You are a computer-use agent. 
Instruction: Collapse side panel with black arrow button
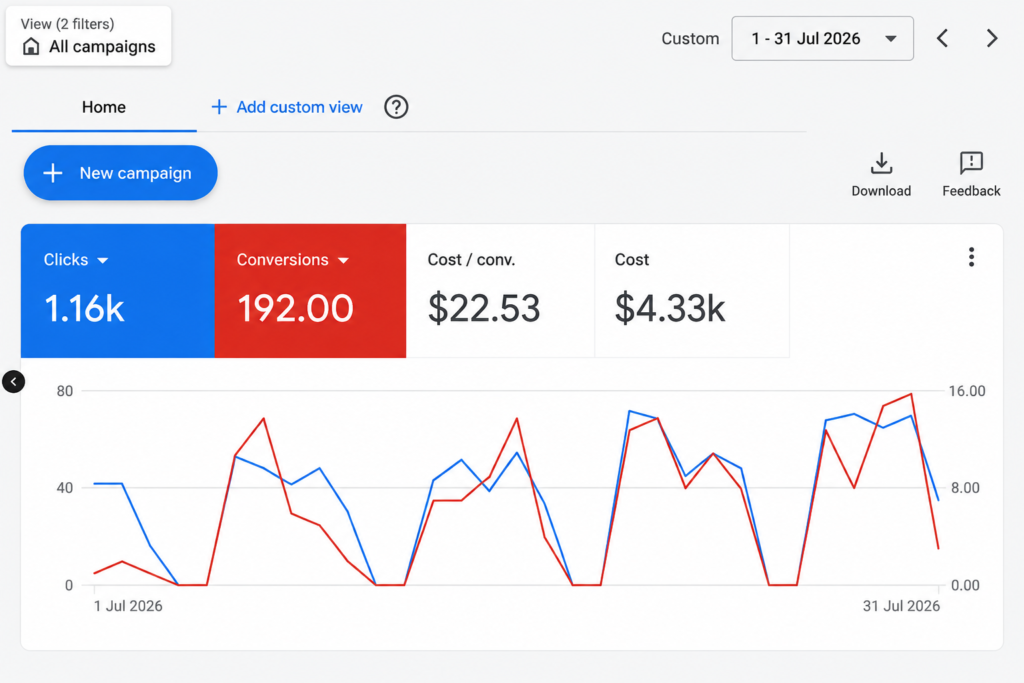tap(14, 381)
